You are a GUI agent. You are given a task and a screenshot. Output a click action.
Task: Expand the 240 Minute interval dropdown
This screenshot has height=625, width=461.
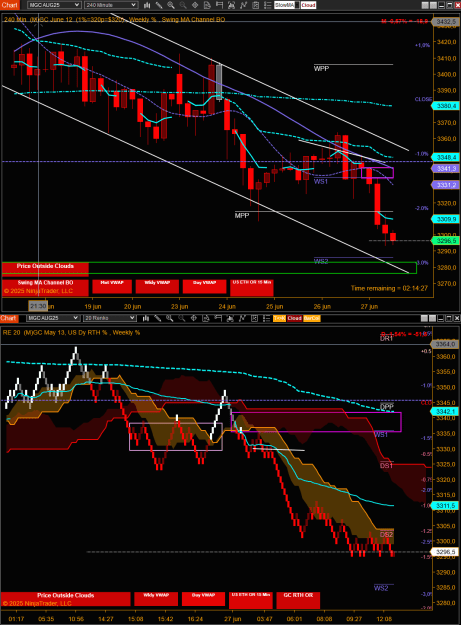pyautogui.click(x=111, y=5)
